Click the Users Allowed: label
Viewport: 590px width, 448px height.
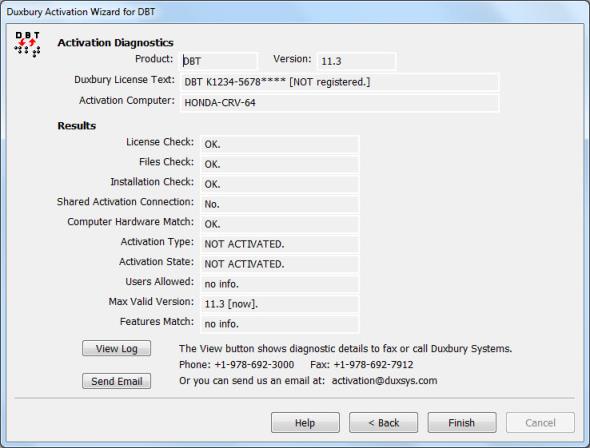coord(160,281)
